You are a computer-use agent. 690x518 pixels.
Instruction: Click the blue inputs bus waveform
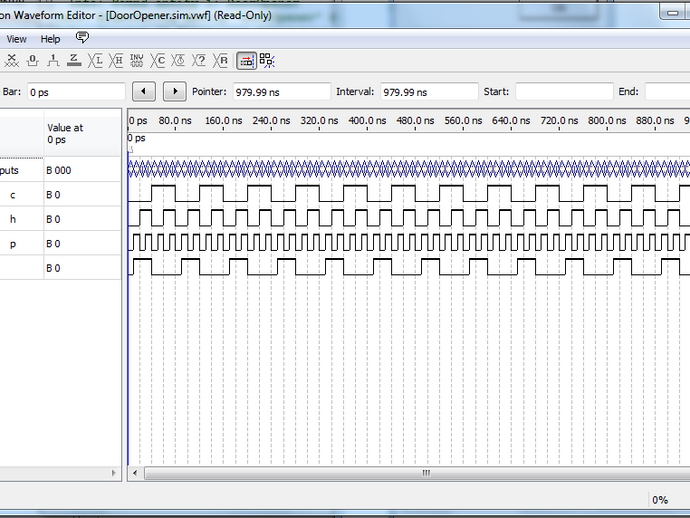click(x=409, y=169)
